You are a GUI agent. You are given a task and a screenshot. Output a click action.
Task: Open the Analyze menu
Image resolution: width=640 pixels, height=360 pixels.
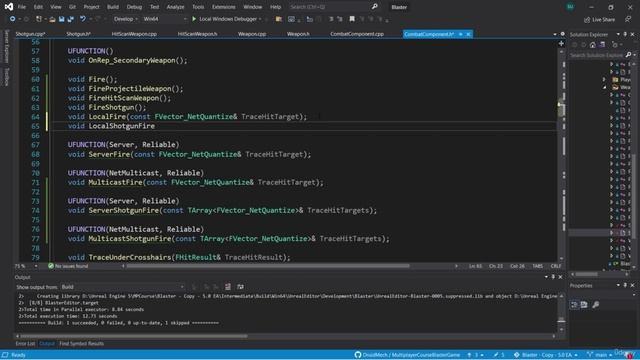[175, 7]
